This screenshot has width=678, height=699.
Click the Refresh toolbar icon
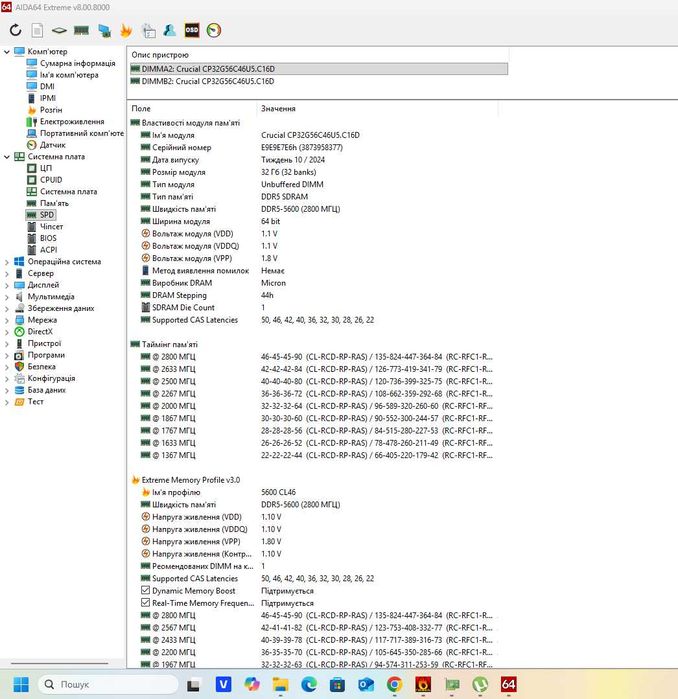16,30
